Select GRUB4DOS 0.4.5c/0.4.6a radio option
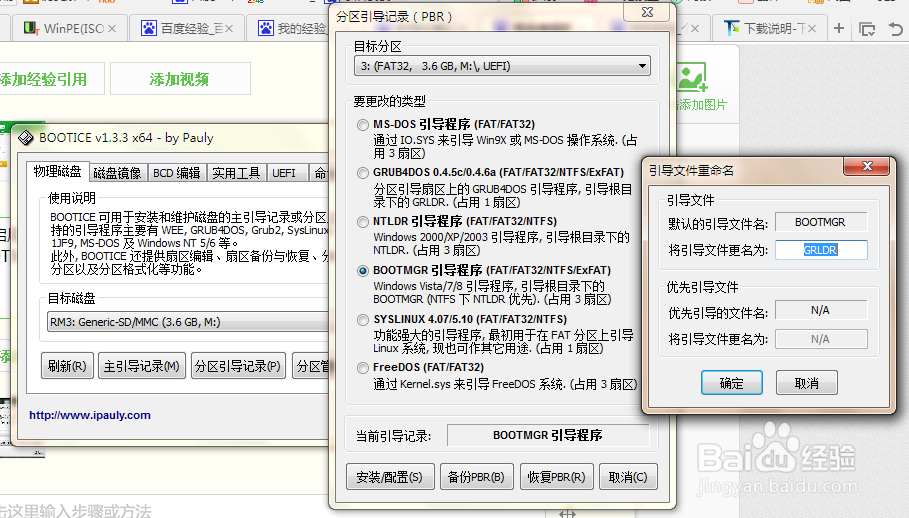Viewport: 909px width, 518px height. click(363, 173)
